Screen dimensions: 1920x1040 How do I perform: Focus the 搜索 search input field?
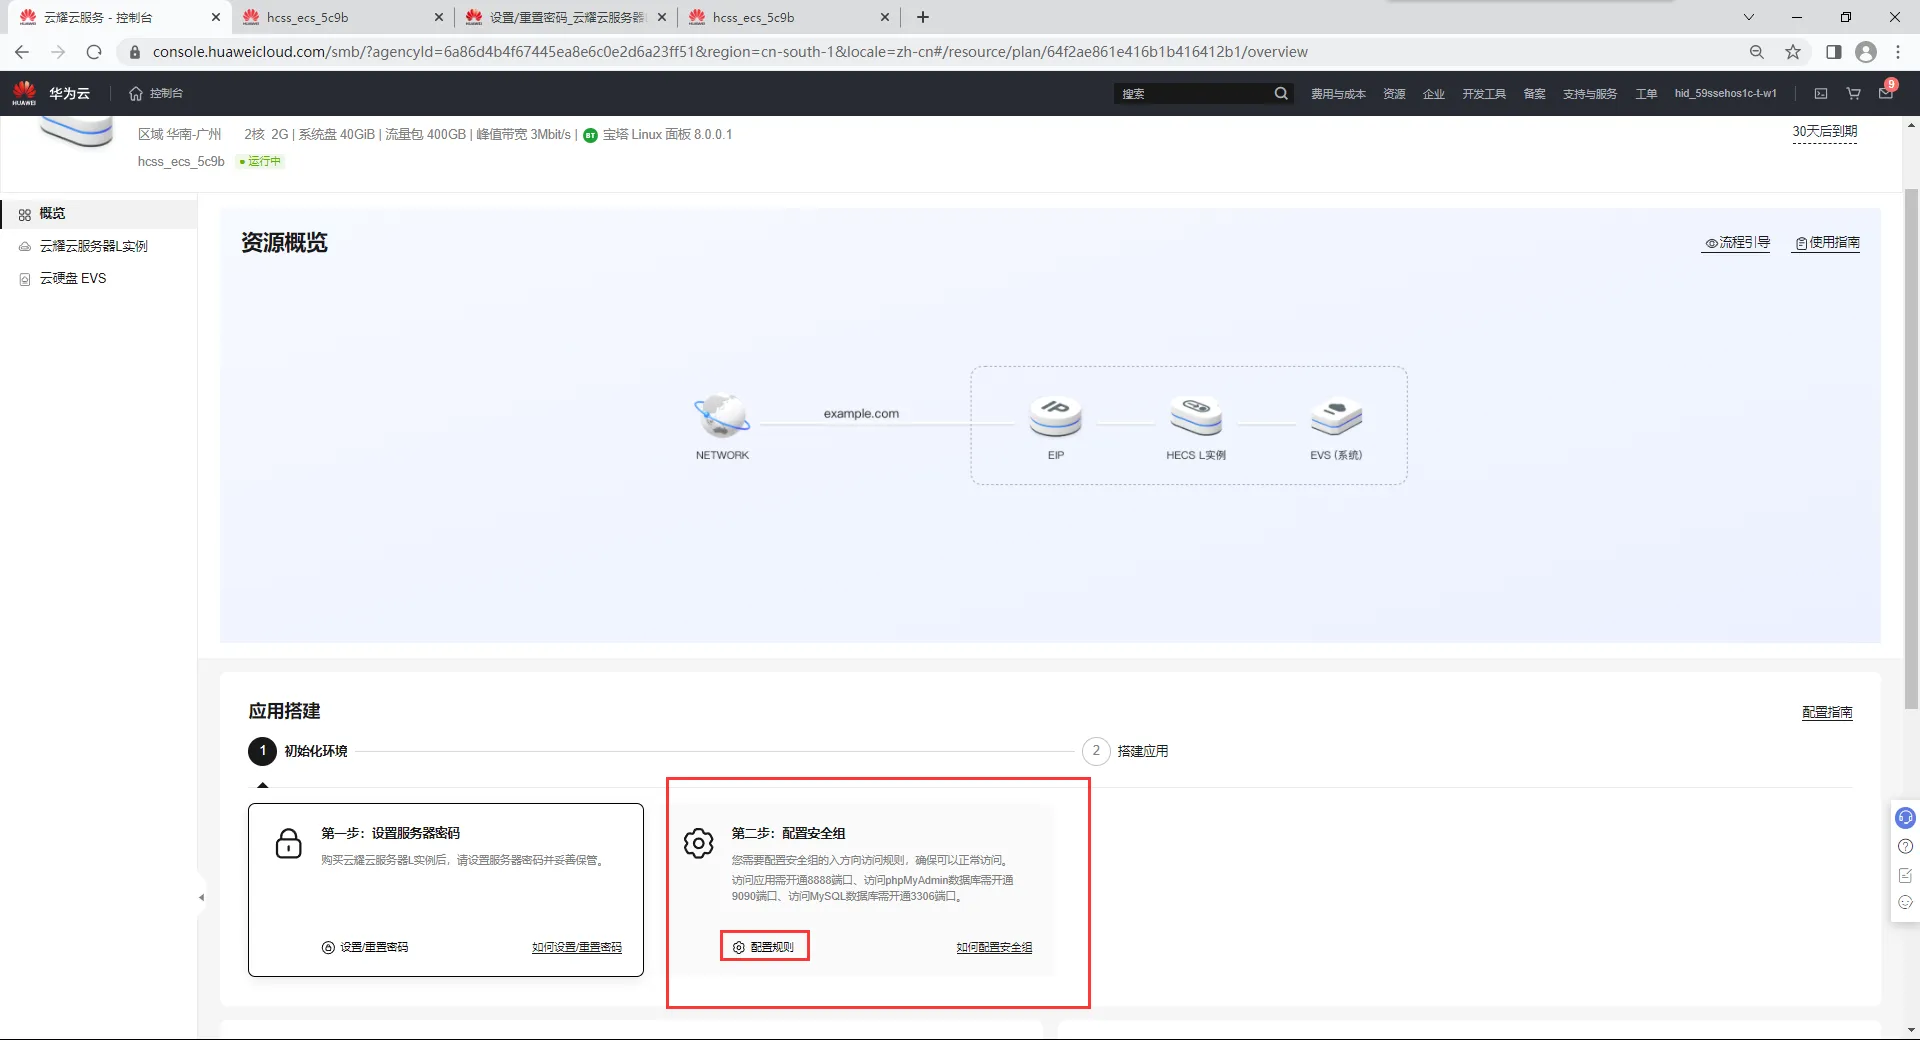(x=1194, y=93)
